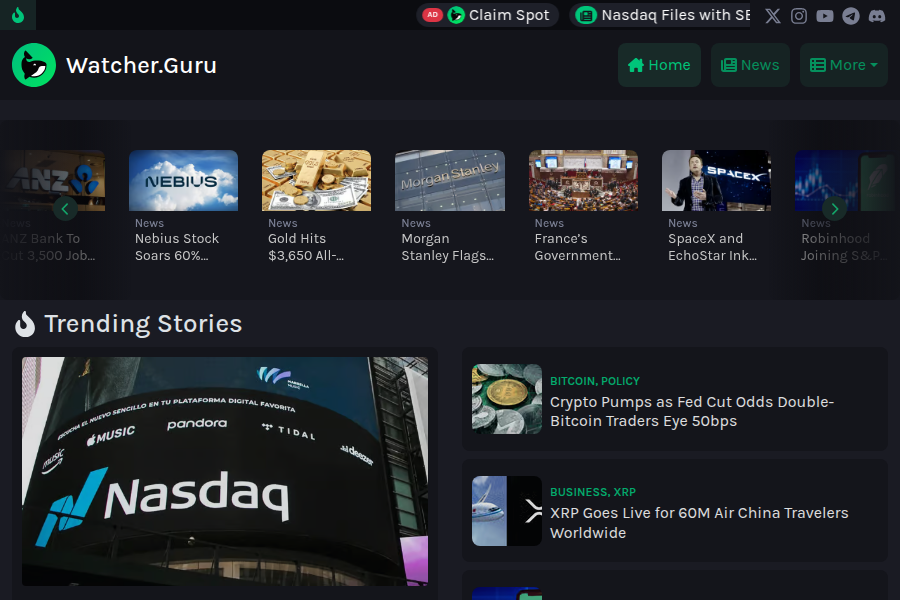
Task: Open the SpaceX and EchoStar story thumbnail
Action: click(x=716, y=181)
